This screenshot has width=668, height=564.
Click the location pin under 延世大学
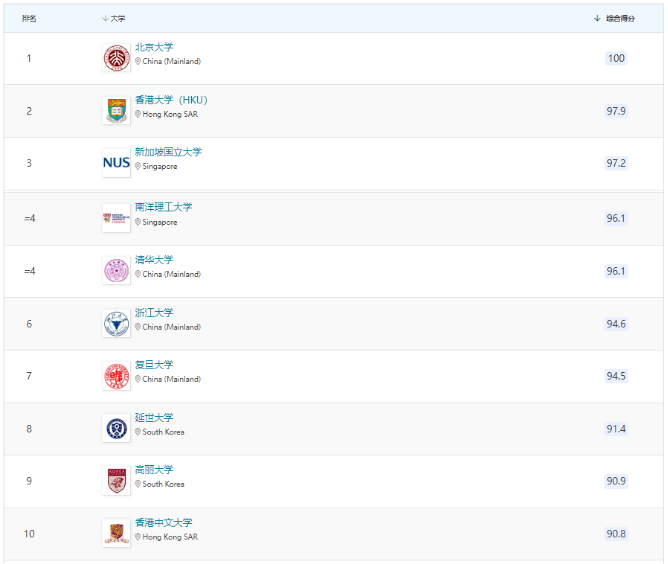[x=138, y=432]
